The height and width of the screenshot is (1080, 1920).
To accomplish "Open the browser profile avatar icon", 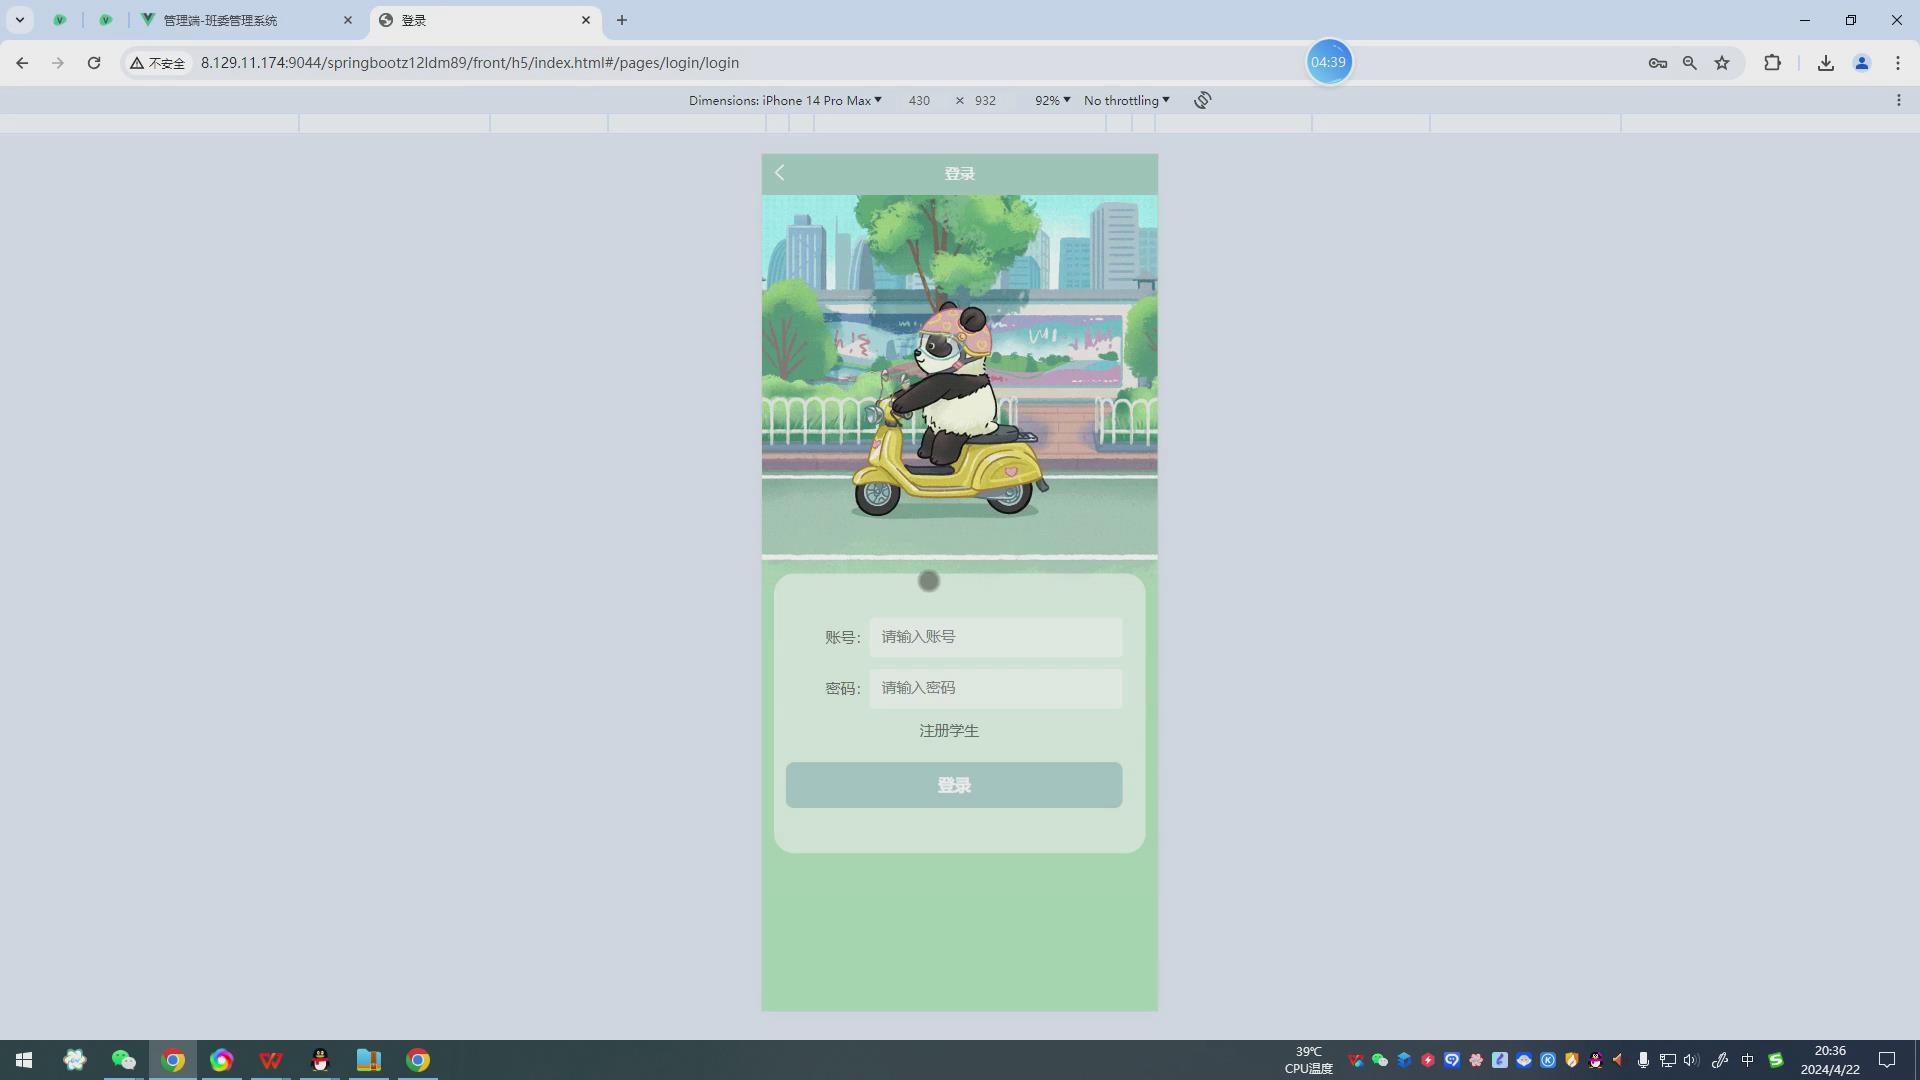I will coord(1861,63).
